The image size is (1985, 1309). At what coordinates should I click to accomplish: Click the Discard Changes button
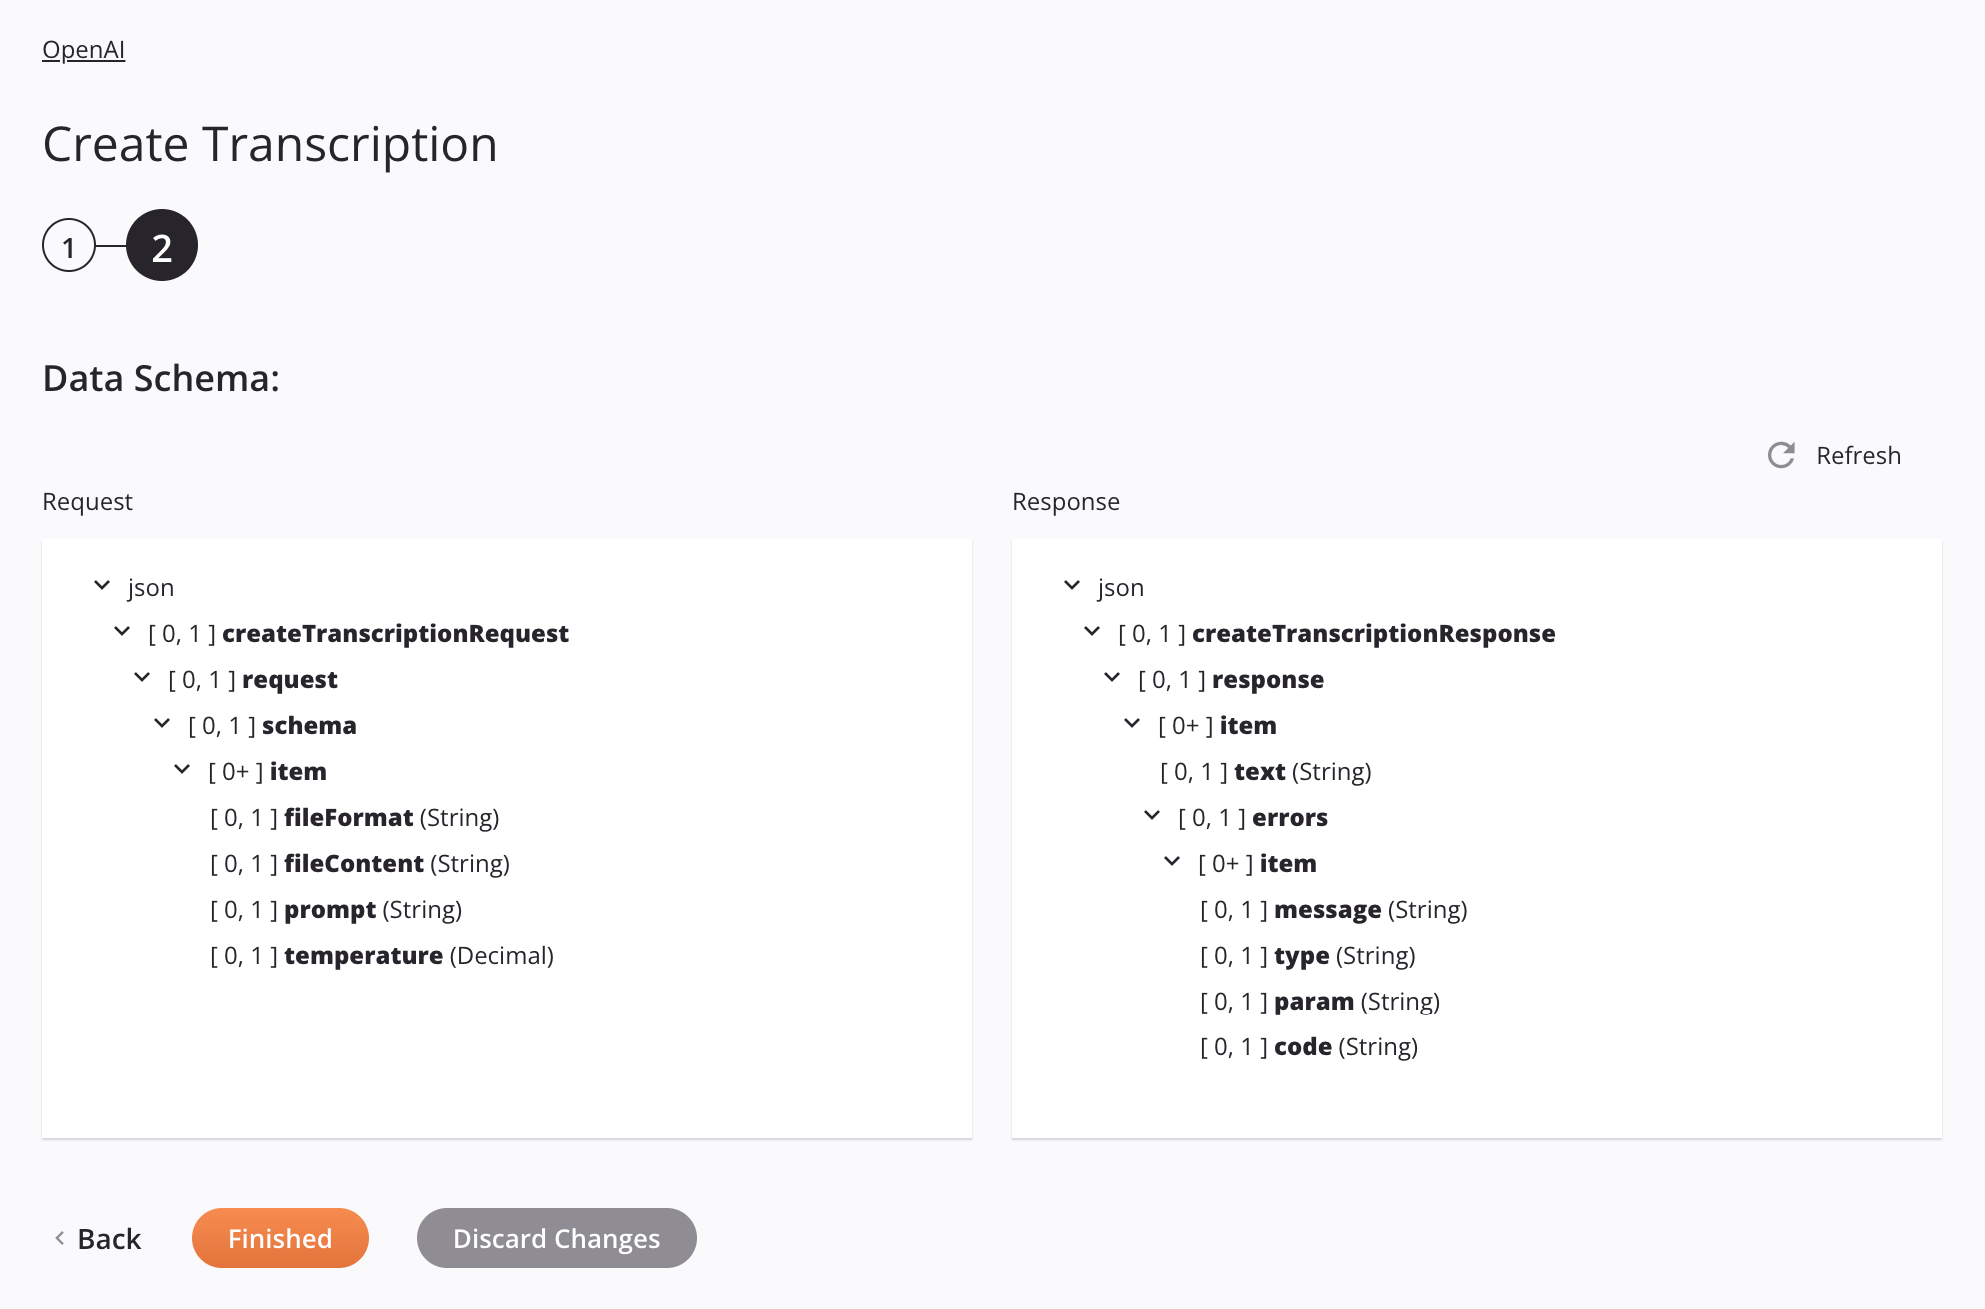tap(557, 1237)
